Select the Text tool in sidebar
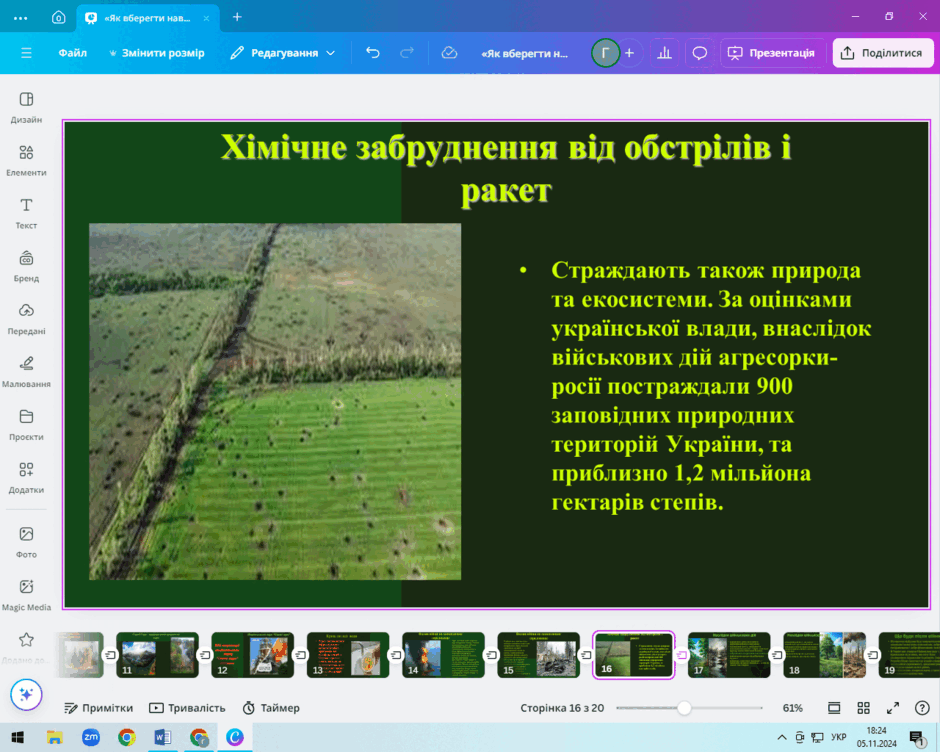The image size is (940, 752). point(26,213)
